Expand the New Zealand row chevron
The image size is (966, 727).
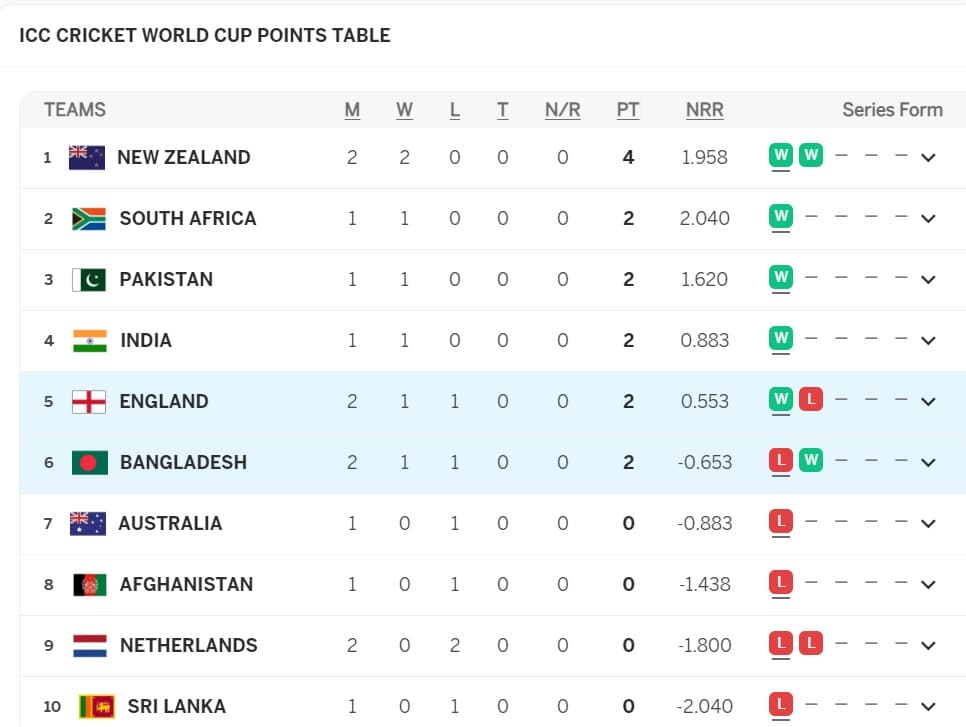(x=928, y=158)
